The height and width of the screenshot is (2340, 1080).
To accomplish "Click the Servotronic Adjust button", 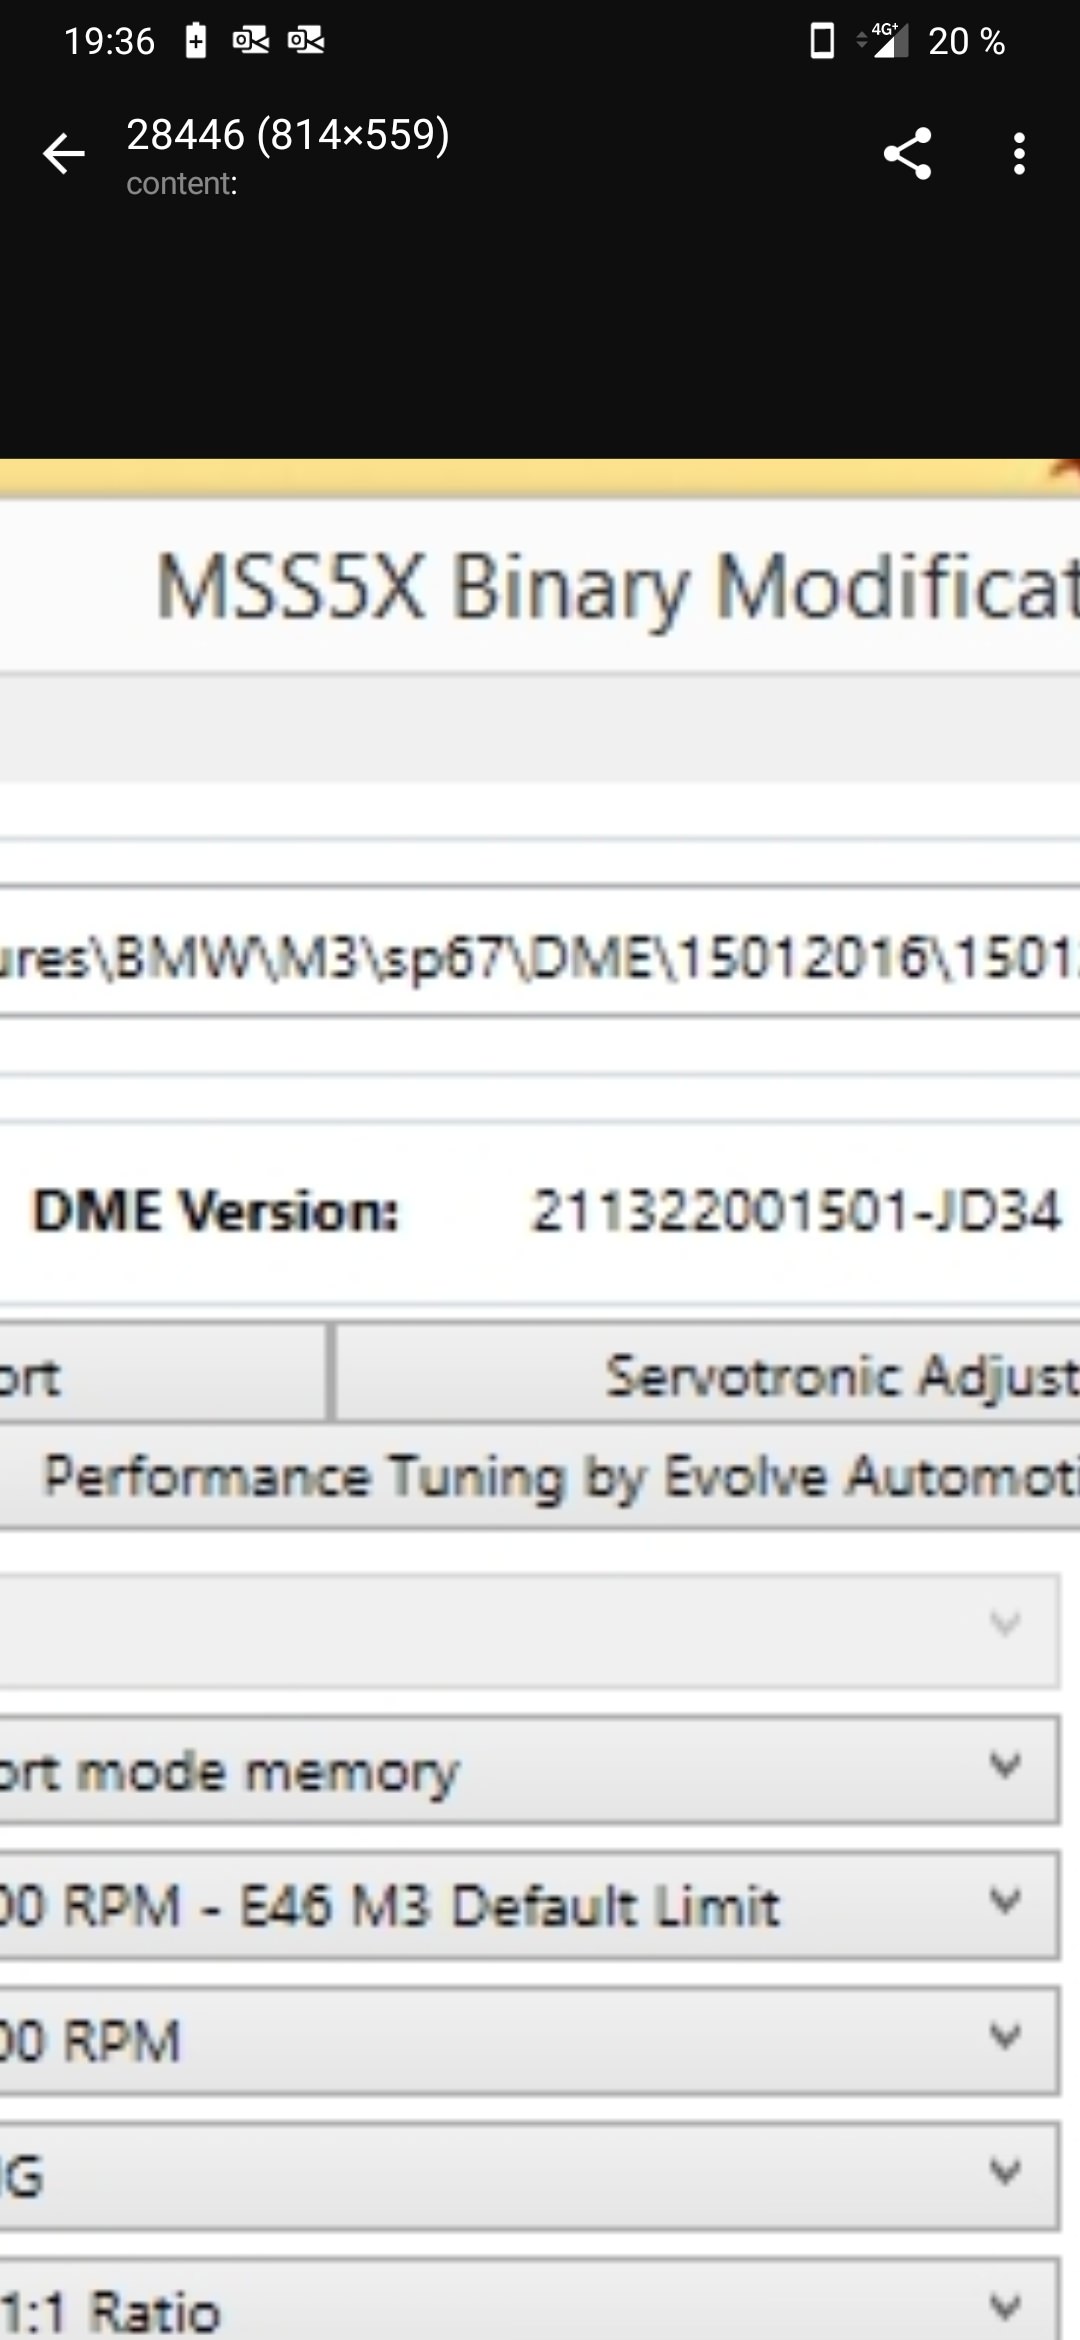I will pos(707,1373).
